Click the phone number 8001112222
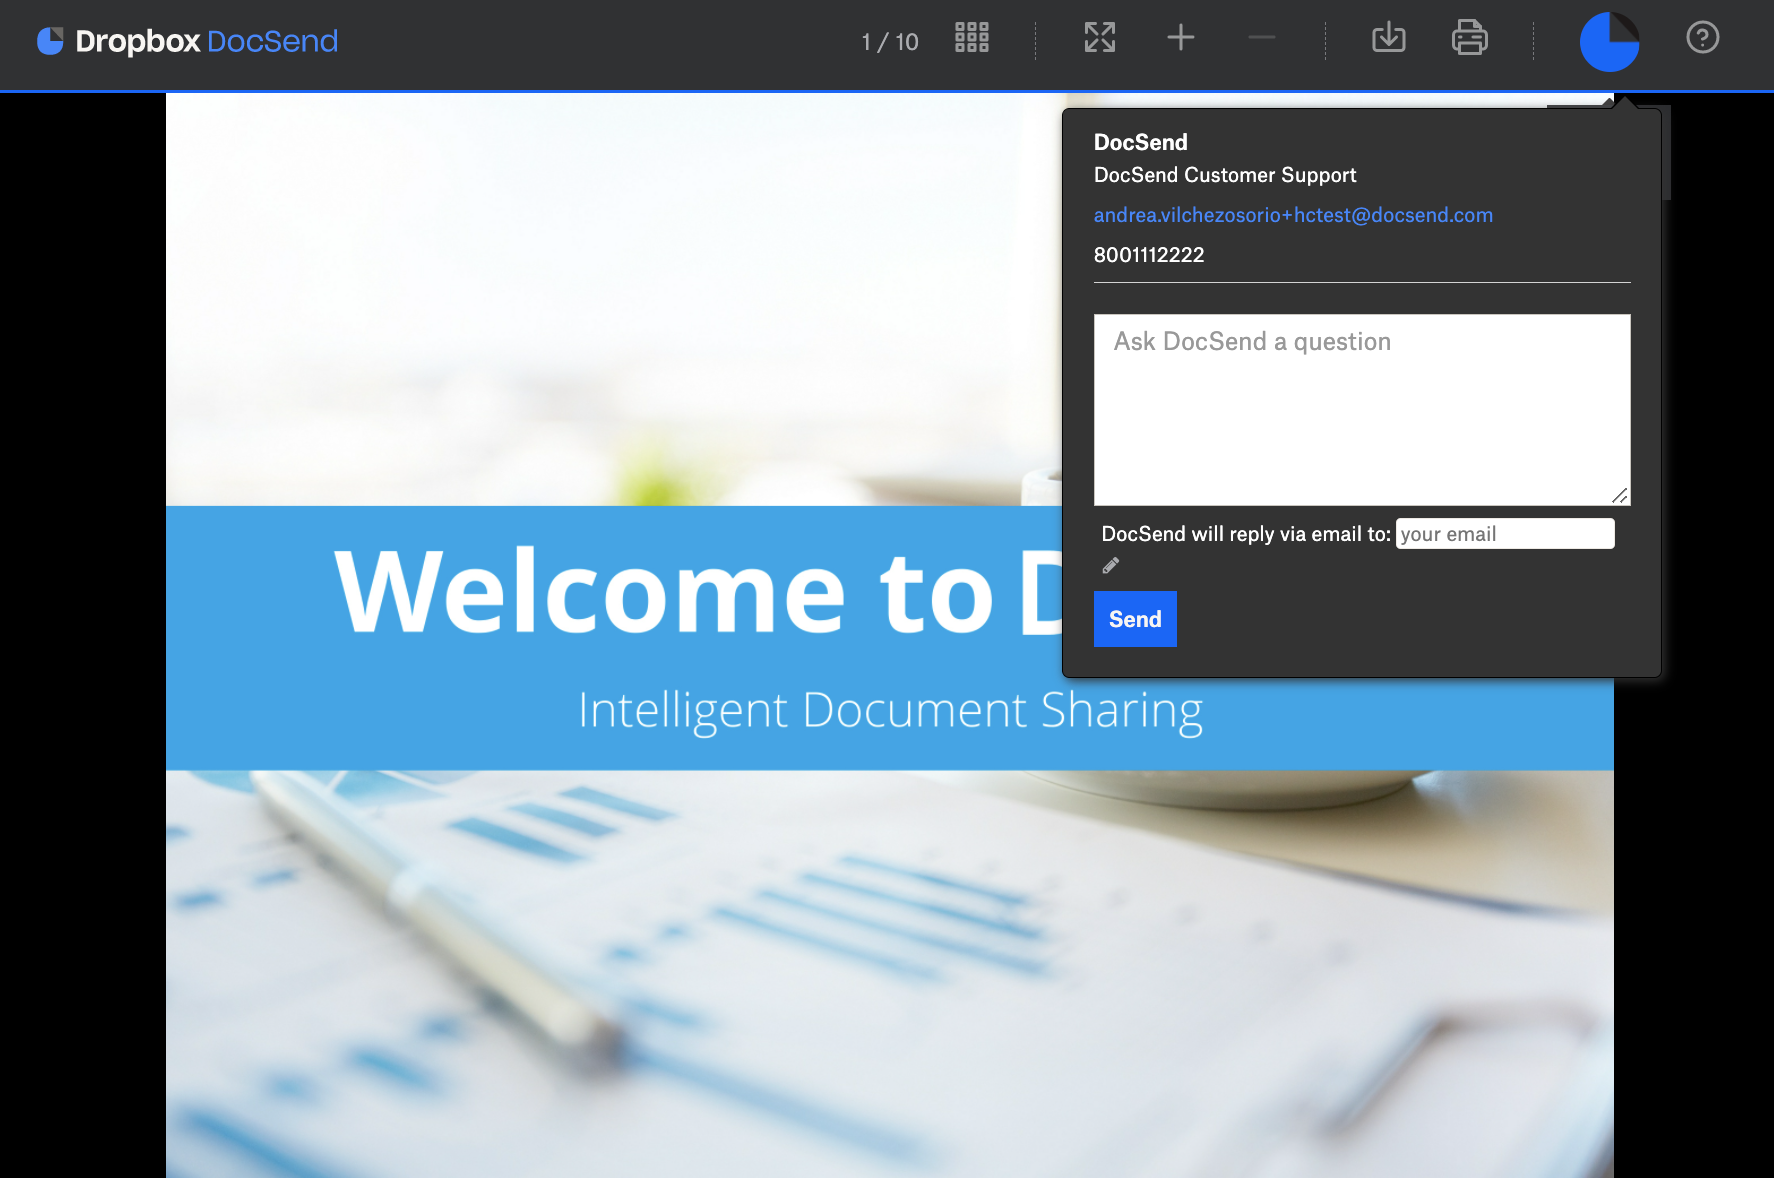Screen dimensions: 1774x1178 click(x=1149, y=255)
